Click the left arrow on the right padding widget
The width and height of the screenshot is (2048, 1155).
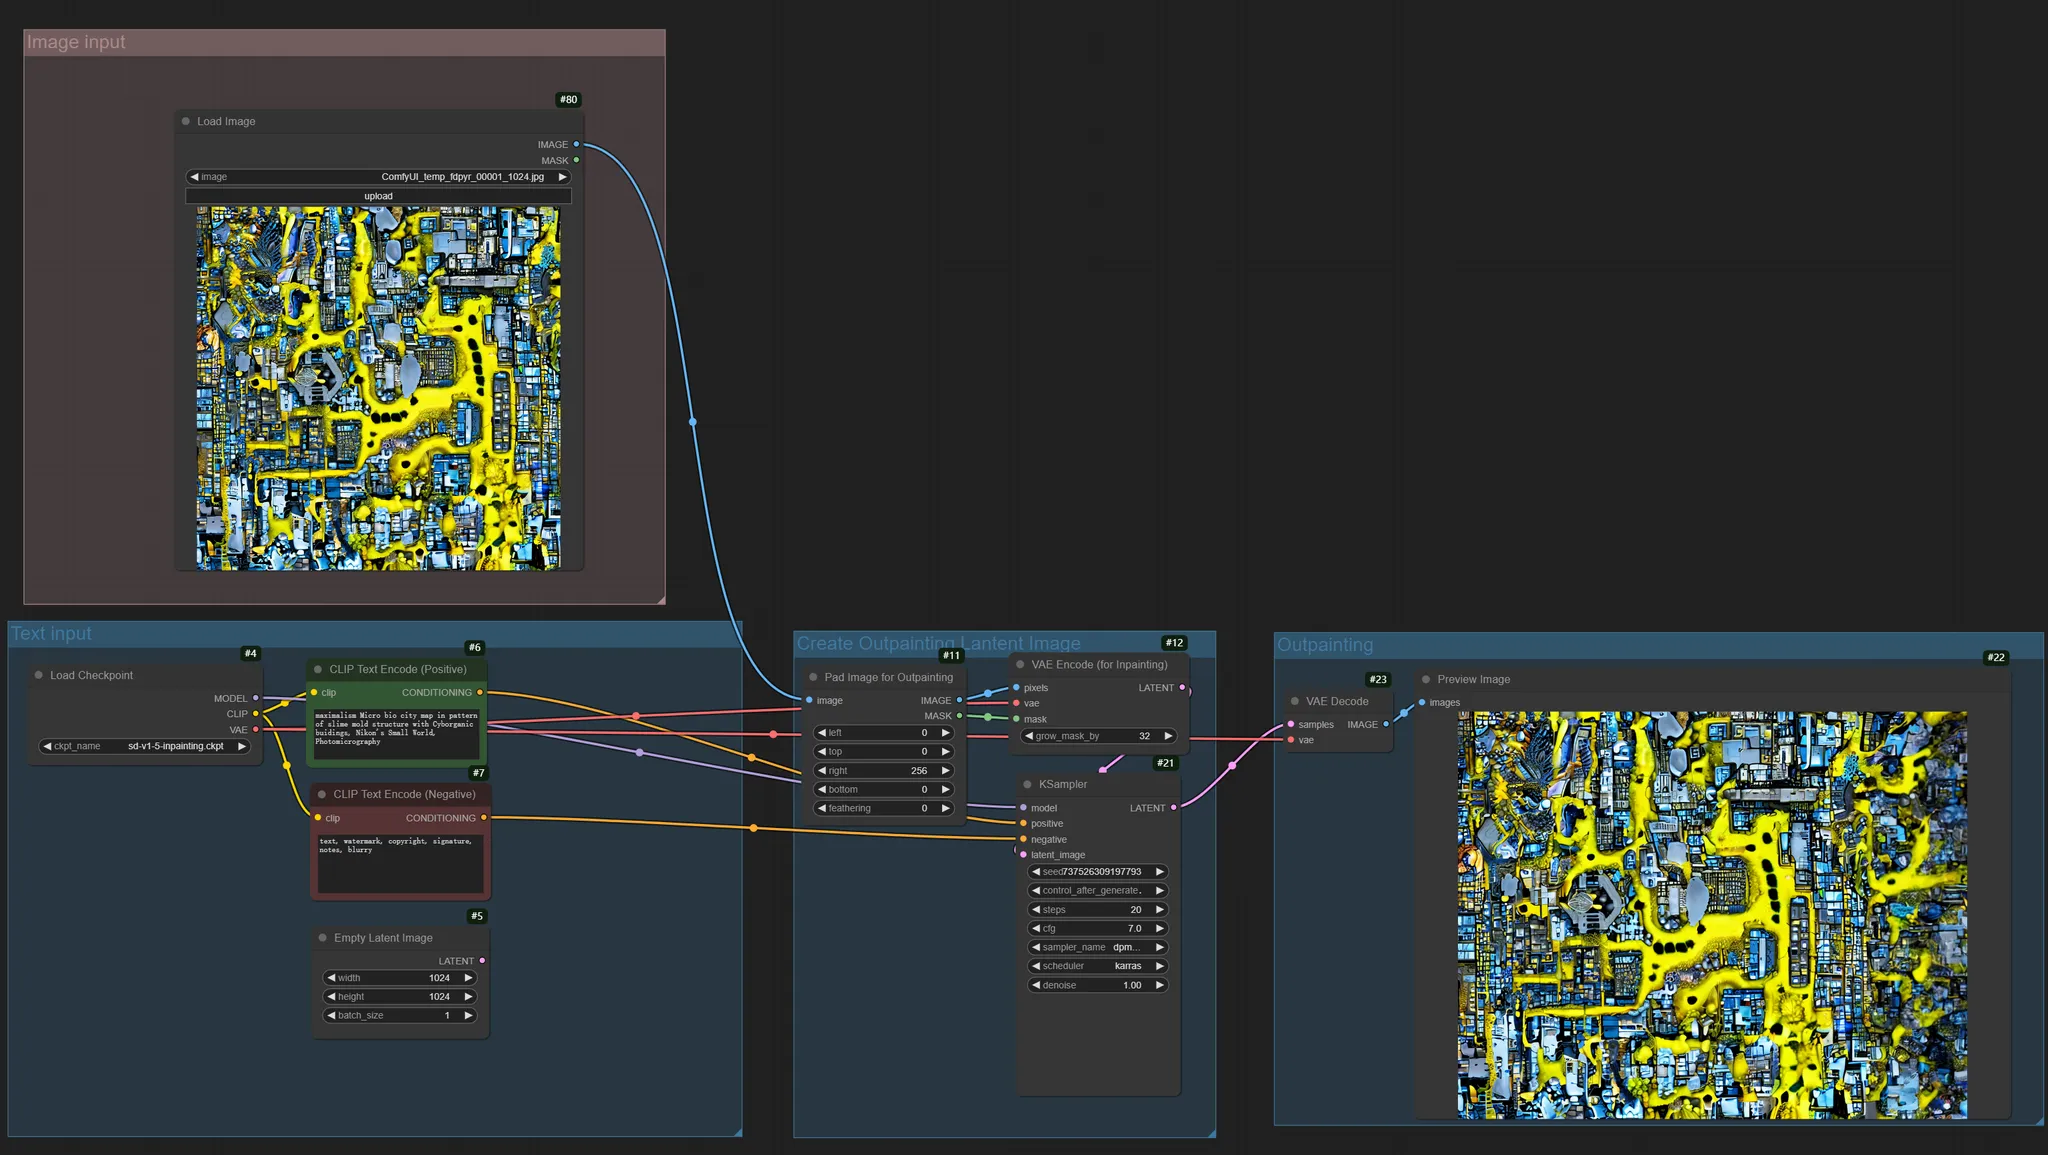pyautogui.click(x=822, y=771)
